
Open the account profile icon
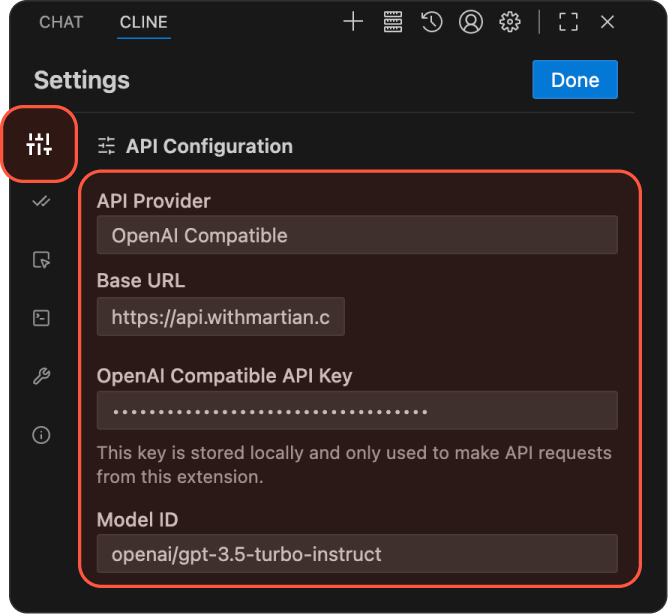pos(470,22)
